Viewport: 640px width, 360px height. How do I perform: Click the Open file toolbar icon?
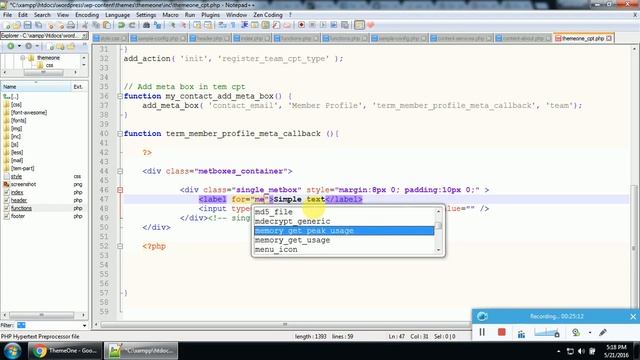[16, 25]
